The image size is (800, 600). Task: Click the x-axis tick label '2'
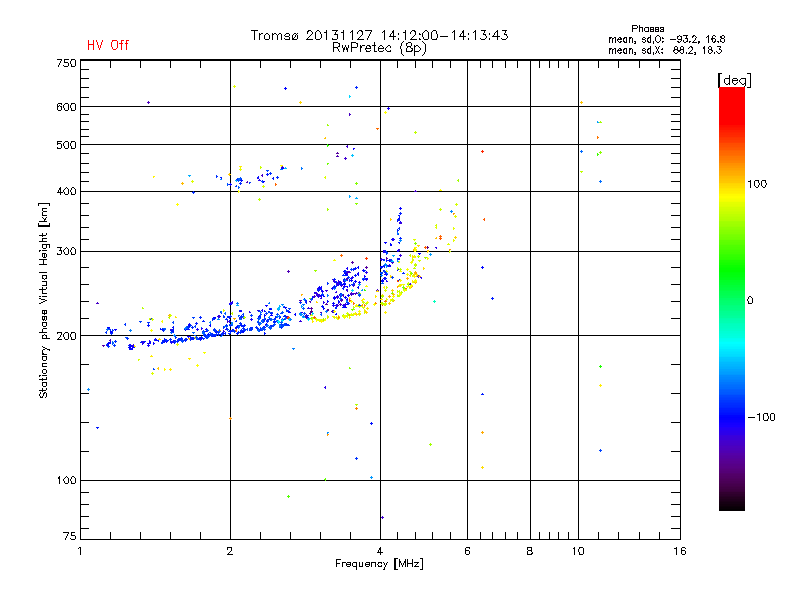[230, 551]
